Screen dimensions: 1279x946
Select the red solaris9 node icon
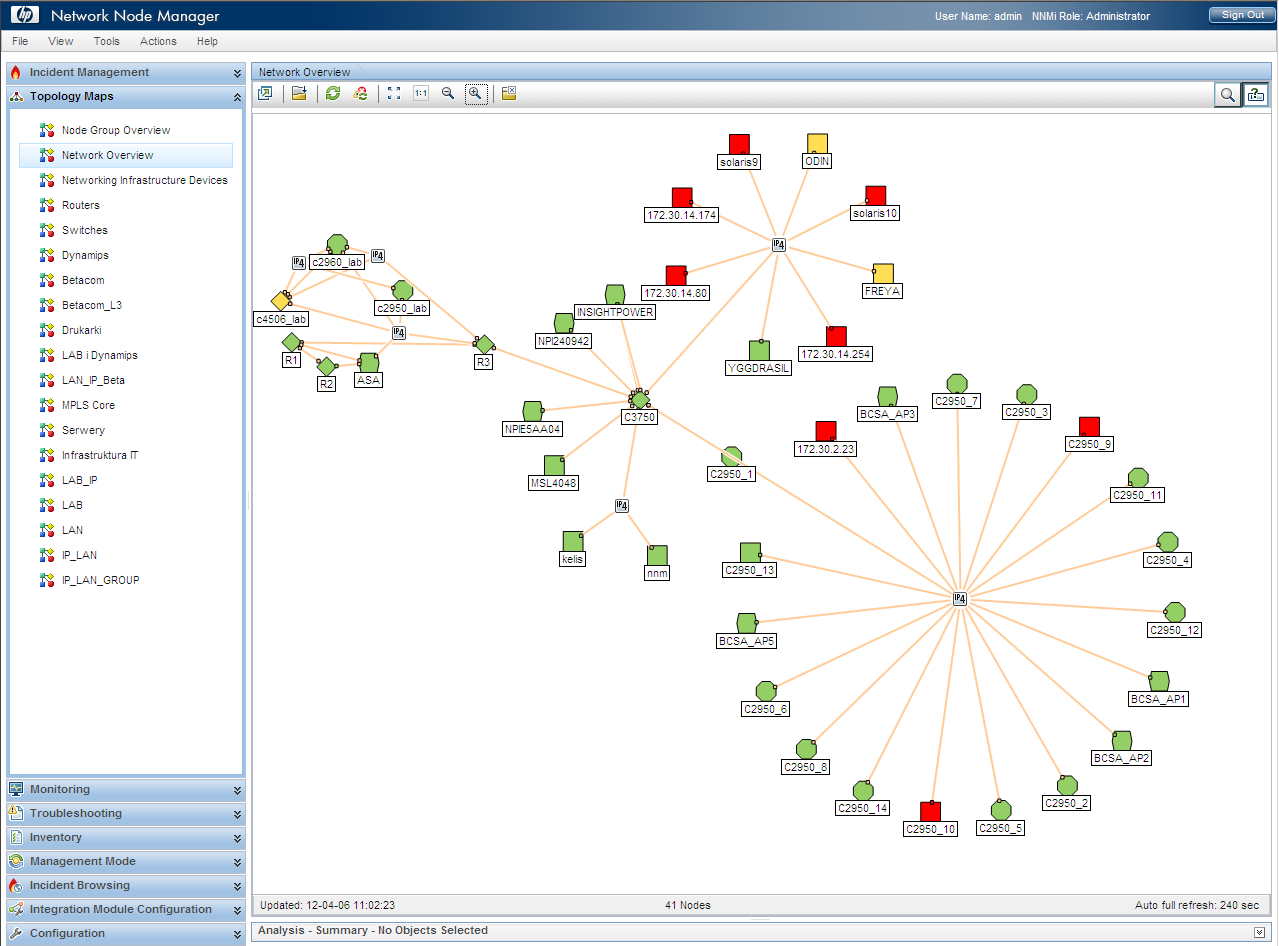click(x=739, y=144)
